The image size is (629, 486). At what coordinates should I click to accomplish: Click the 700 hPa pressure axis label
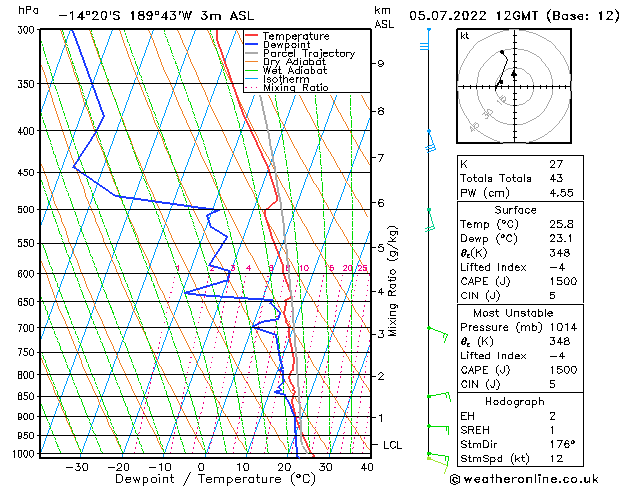coord(26,328)
